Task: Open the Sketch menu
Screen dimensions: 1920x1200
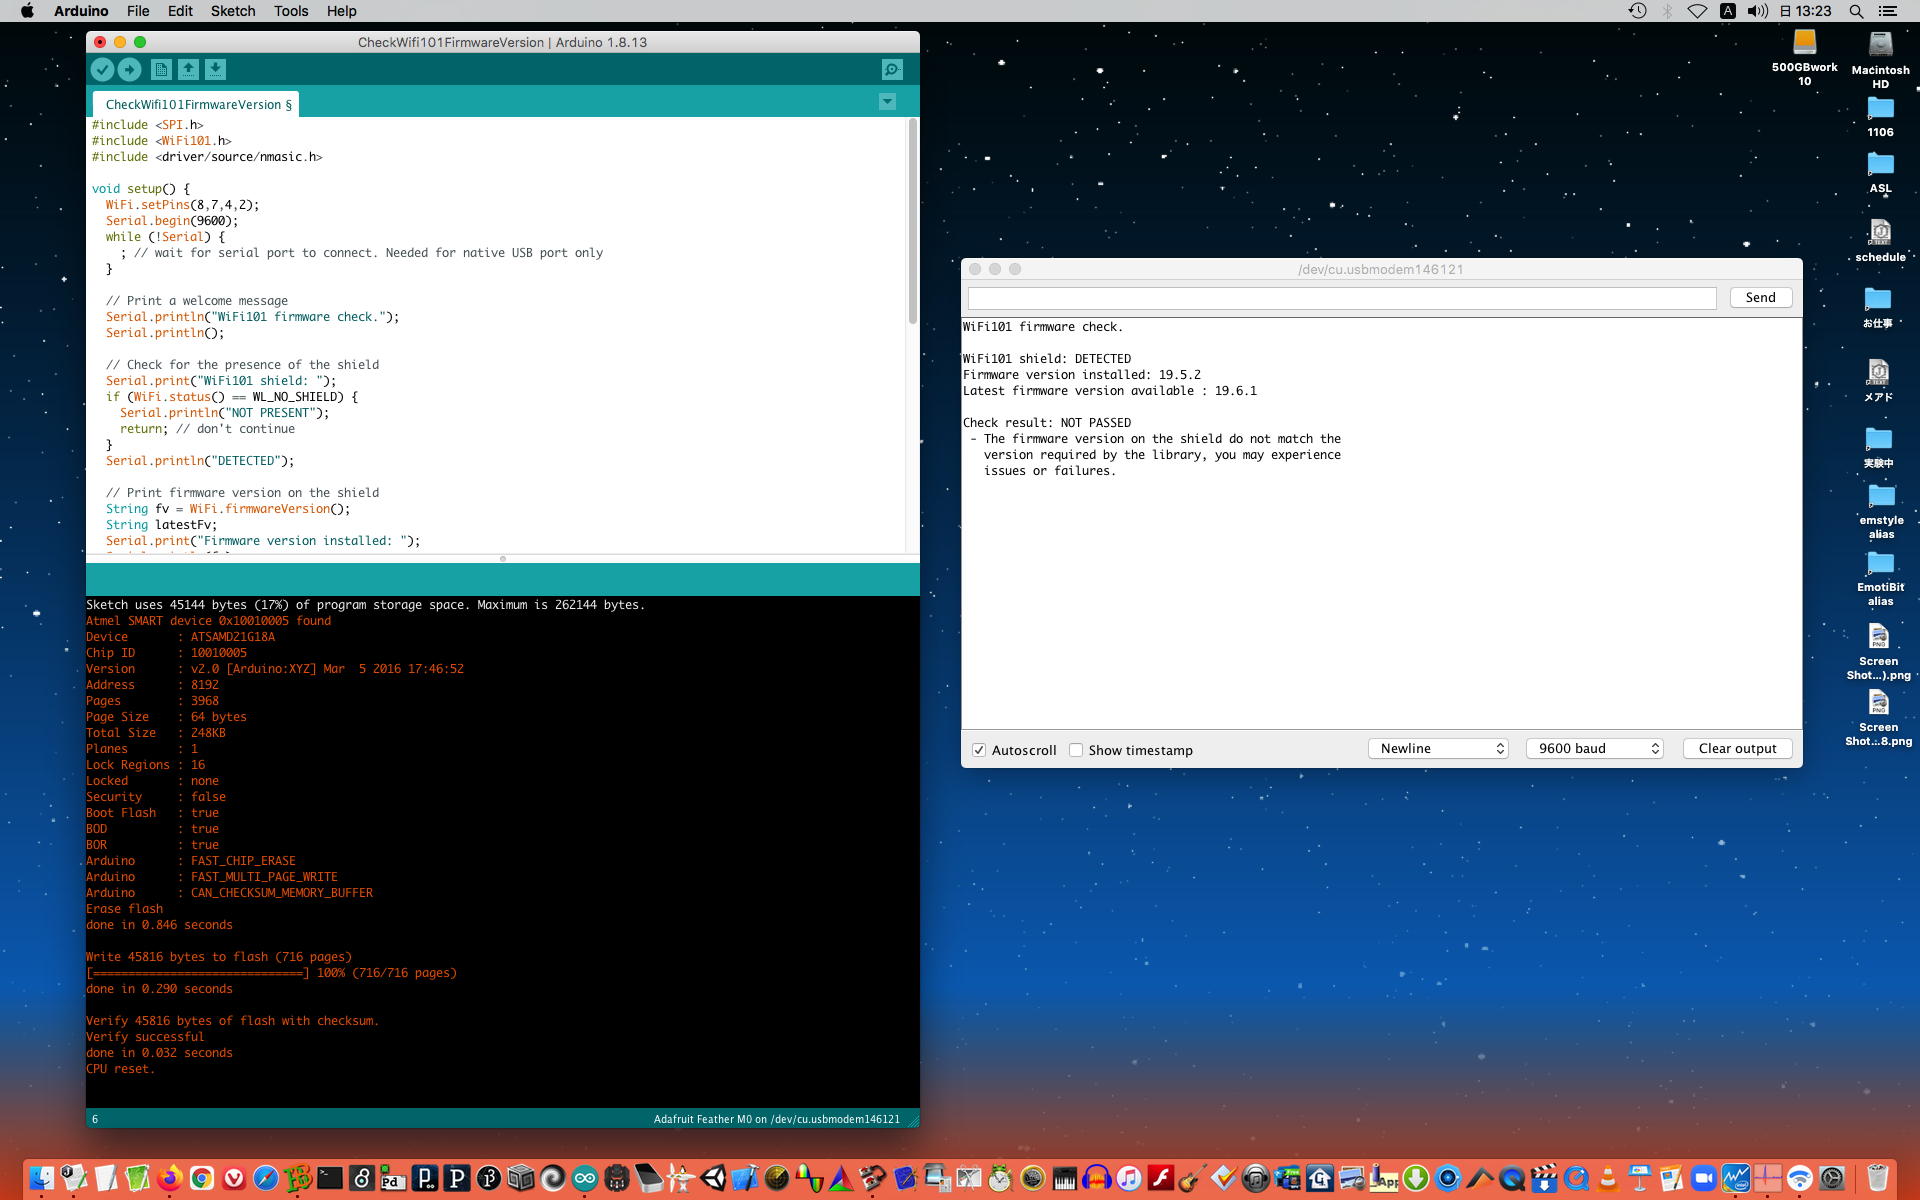Action: pos(232,11)
